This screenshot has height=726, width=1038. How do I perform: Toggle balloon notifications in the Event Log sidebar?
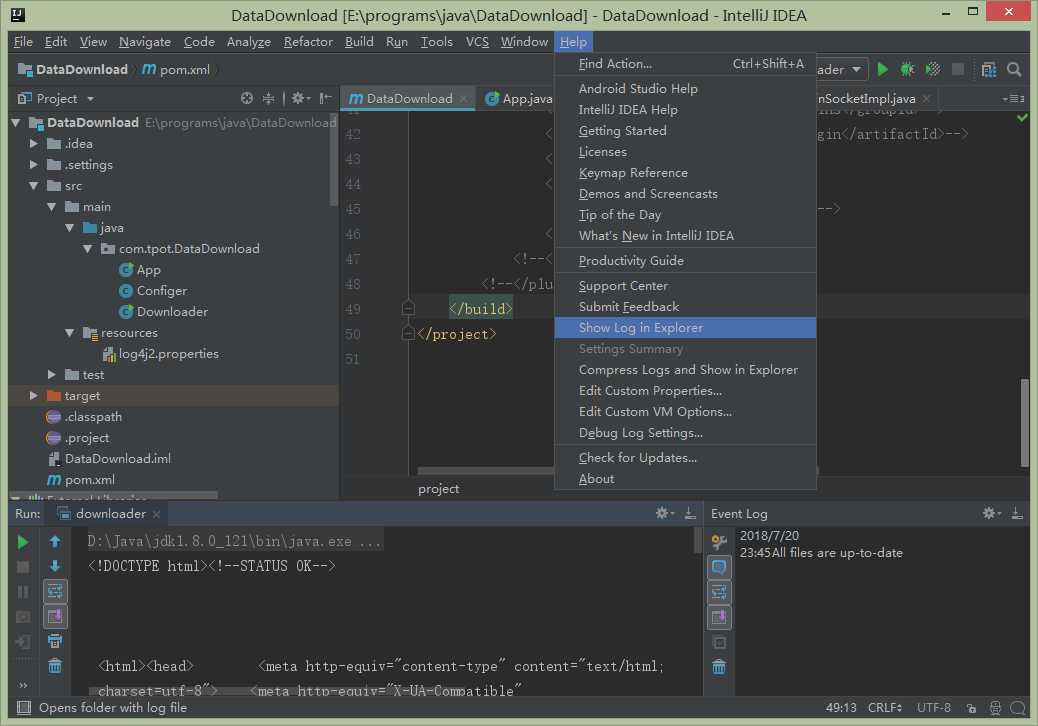tap(719, 567)
